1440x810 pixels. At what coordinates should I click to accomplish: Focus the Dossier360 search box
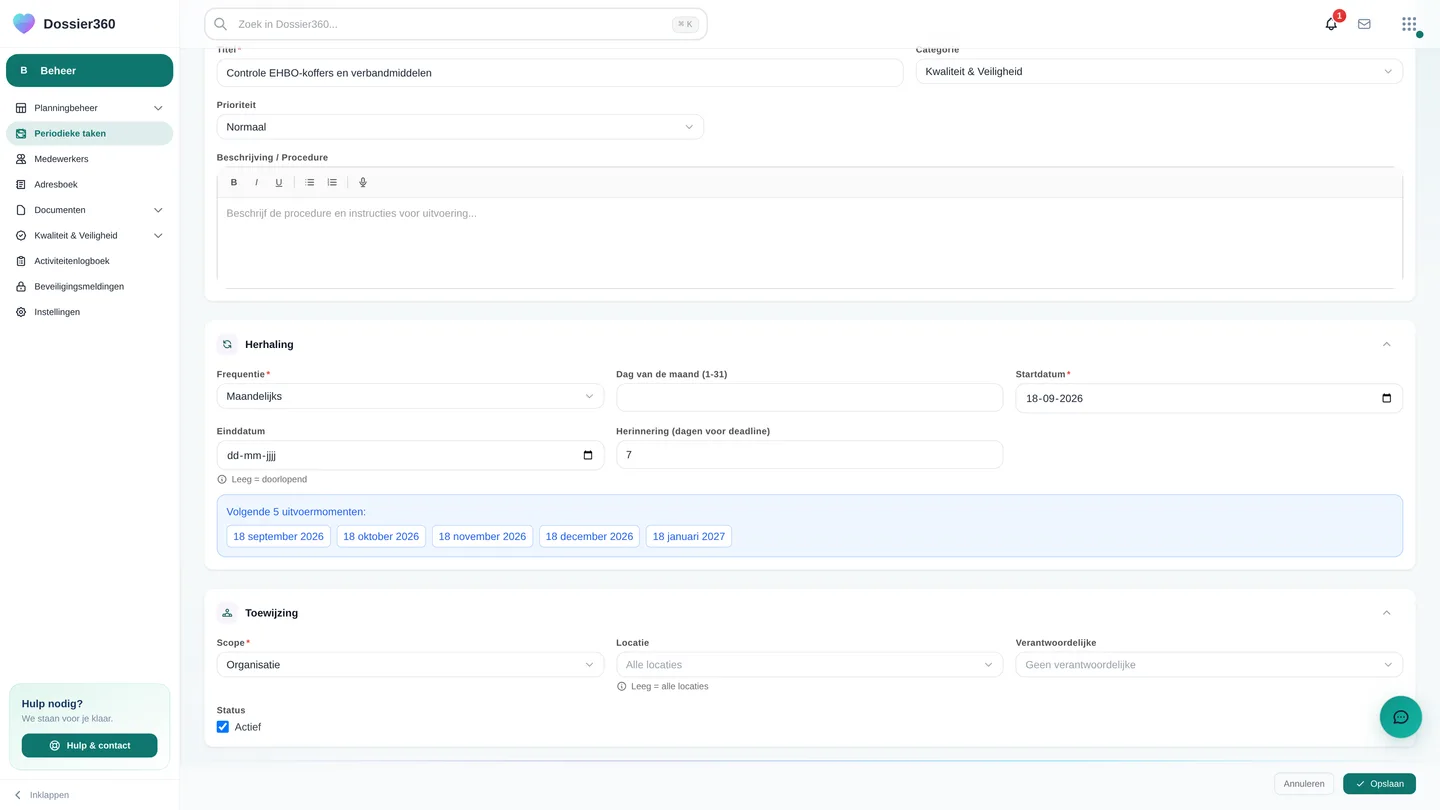pos(456,24)
